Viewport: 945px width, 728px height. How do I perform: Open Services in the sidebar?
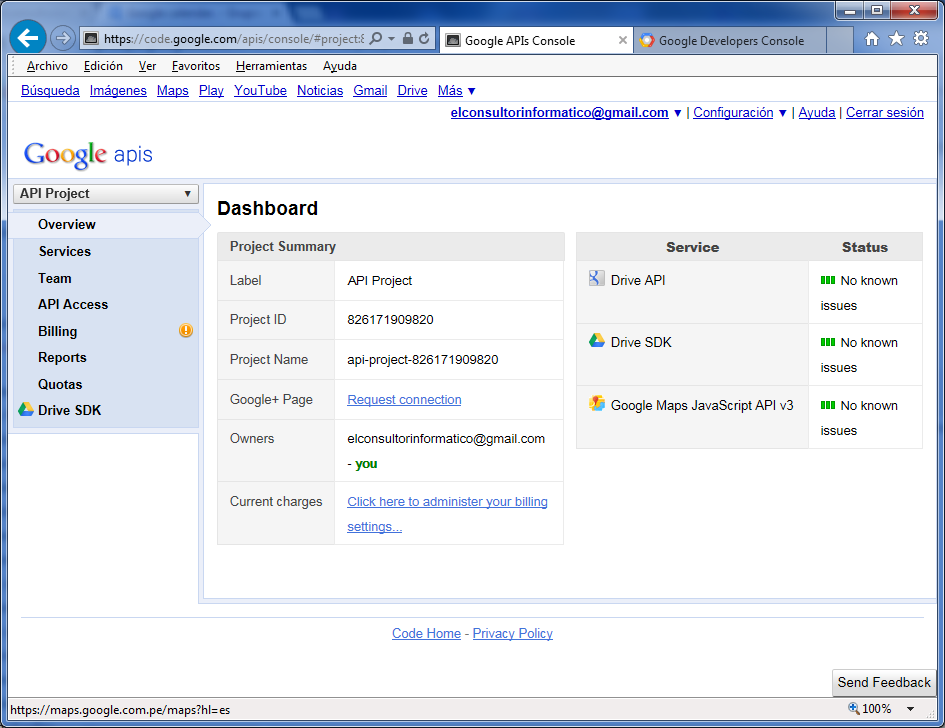64,251
